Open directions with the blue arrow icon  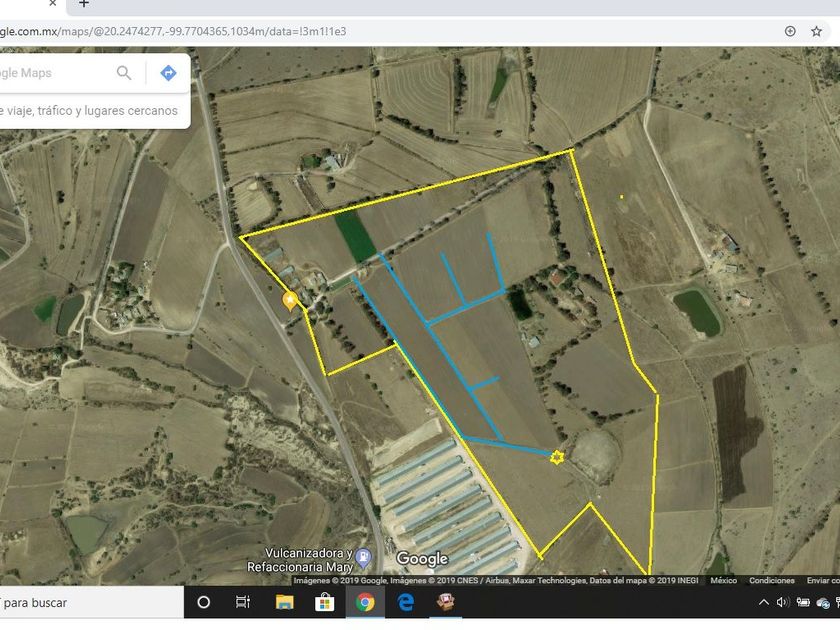pyautogui.click(x=168, y=73)
